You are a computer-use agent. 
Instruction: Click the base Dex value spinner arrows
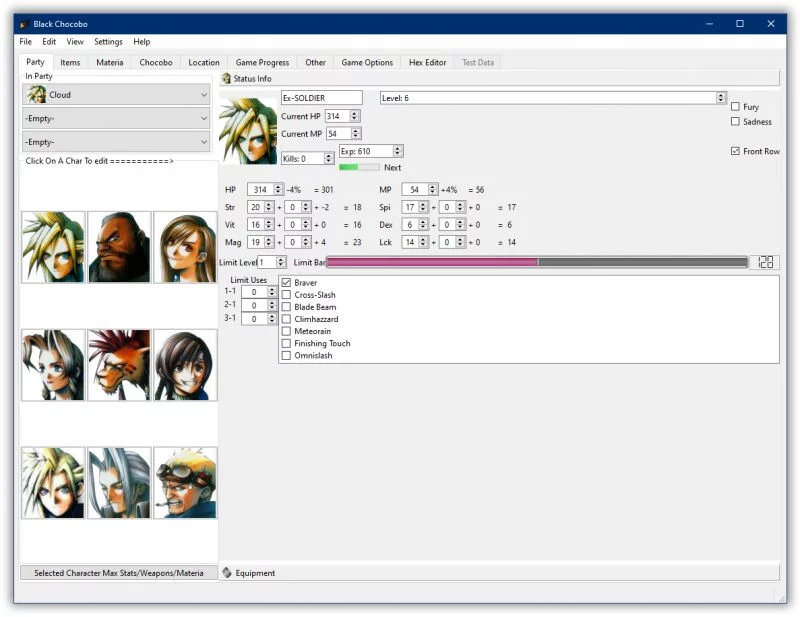423,225
